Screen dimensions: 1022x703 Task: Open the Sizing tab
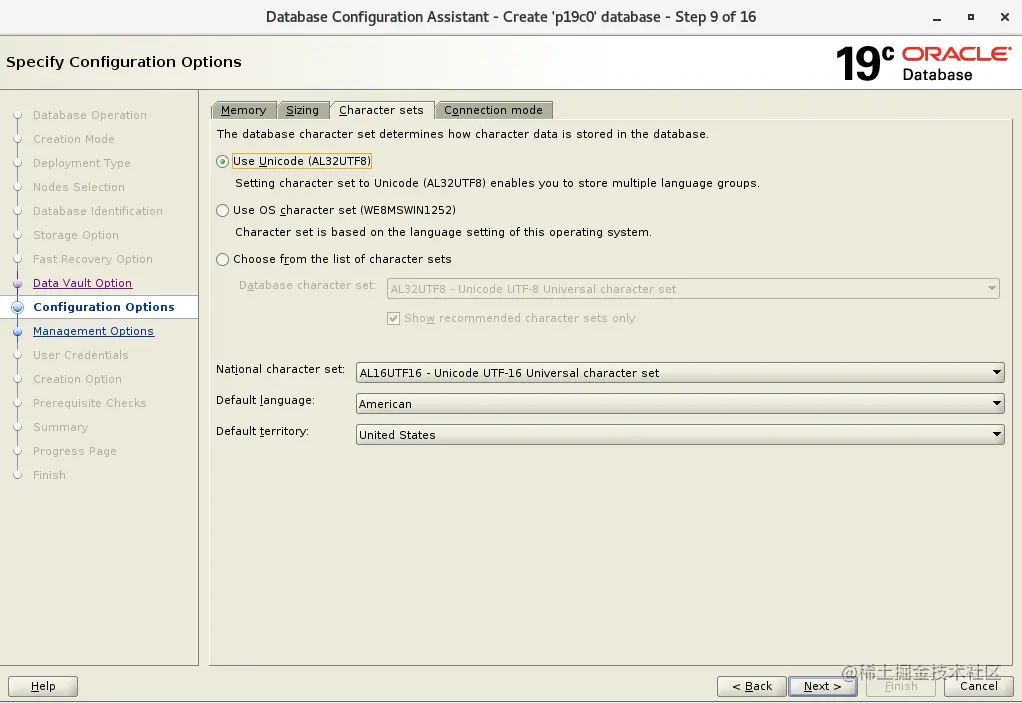point(302,110)
